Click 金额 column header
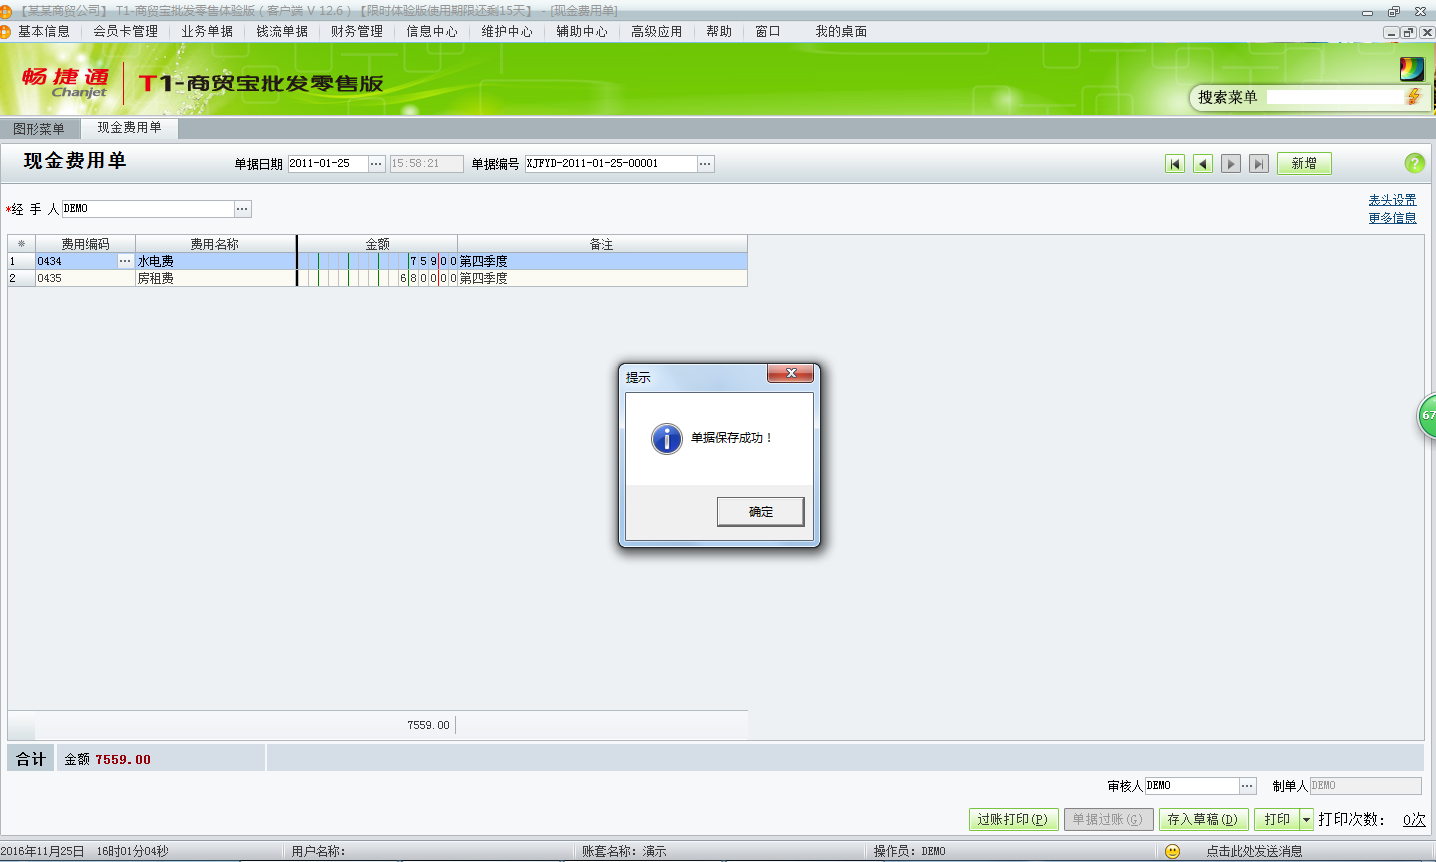Viewport: 1436px width, 862px height. point(377,244)
